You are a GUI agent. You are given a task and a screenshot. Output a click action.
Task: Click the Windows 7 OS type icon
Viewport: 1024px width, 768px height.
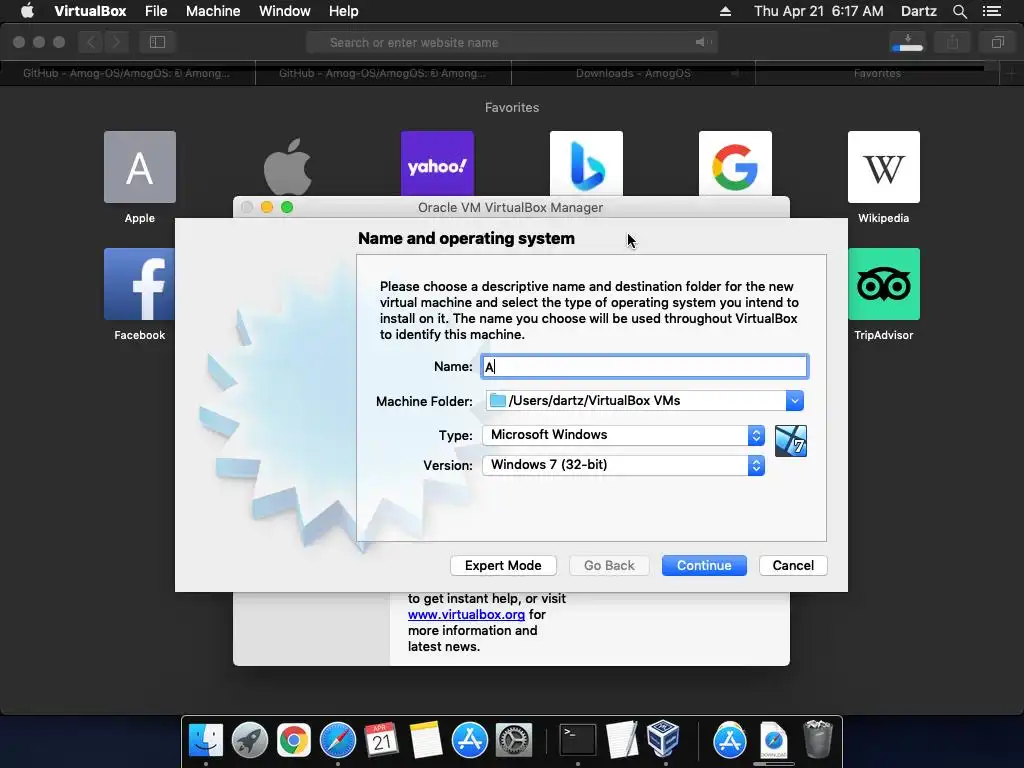tap(790, 441)
